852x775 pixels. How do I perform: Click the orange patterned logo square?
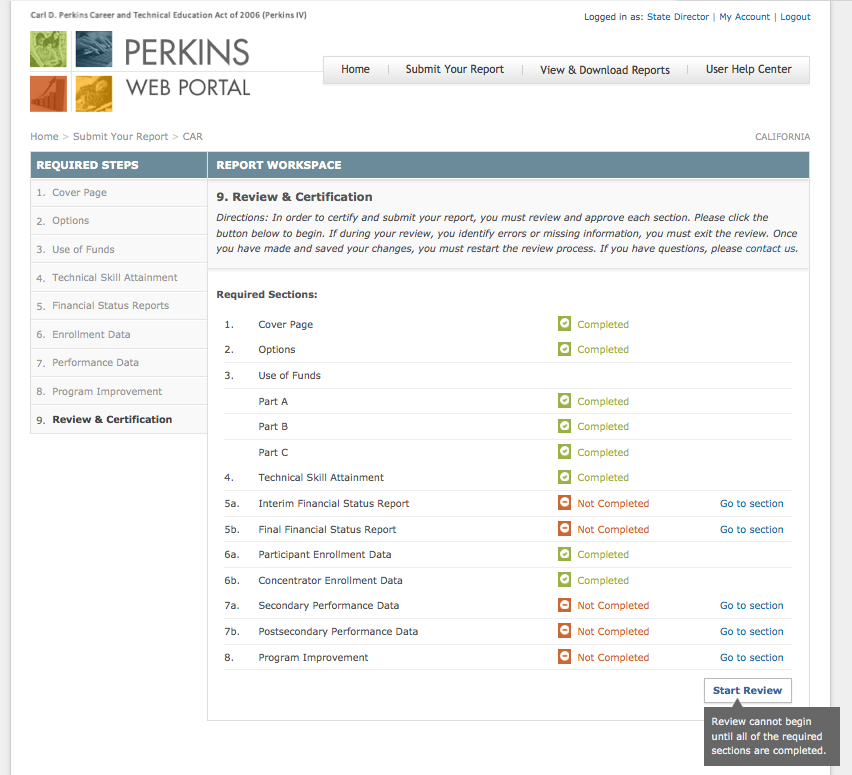pos(48,93)
